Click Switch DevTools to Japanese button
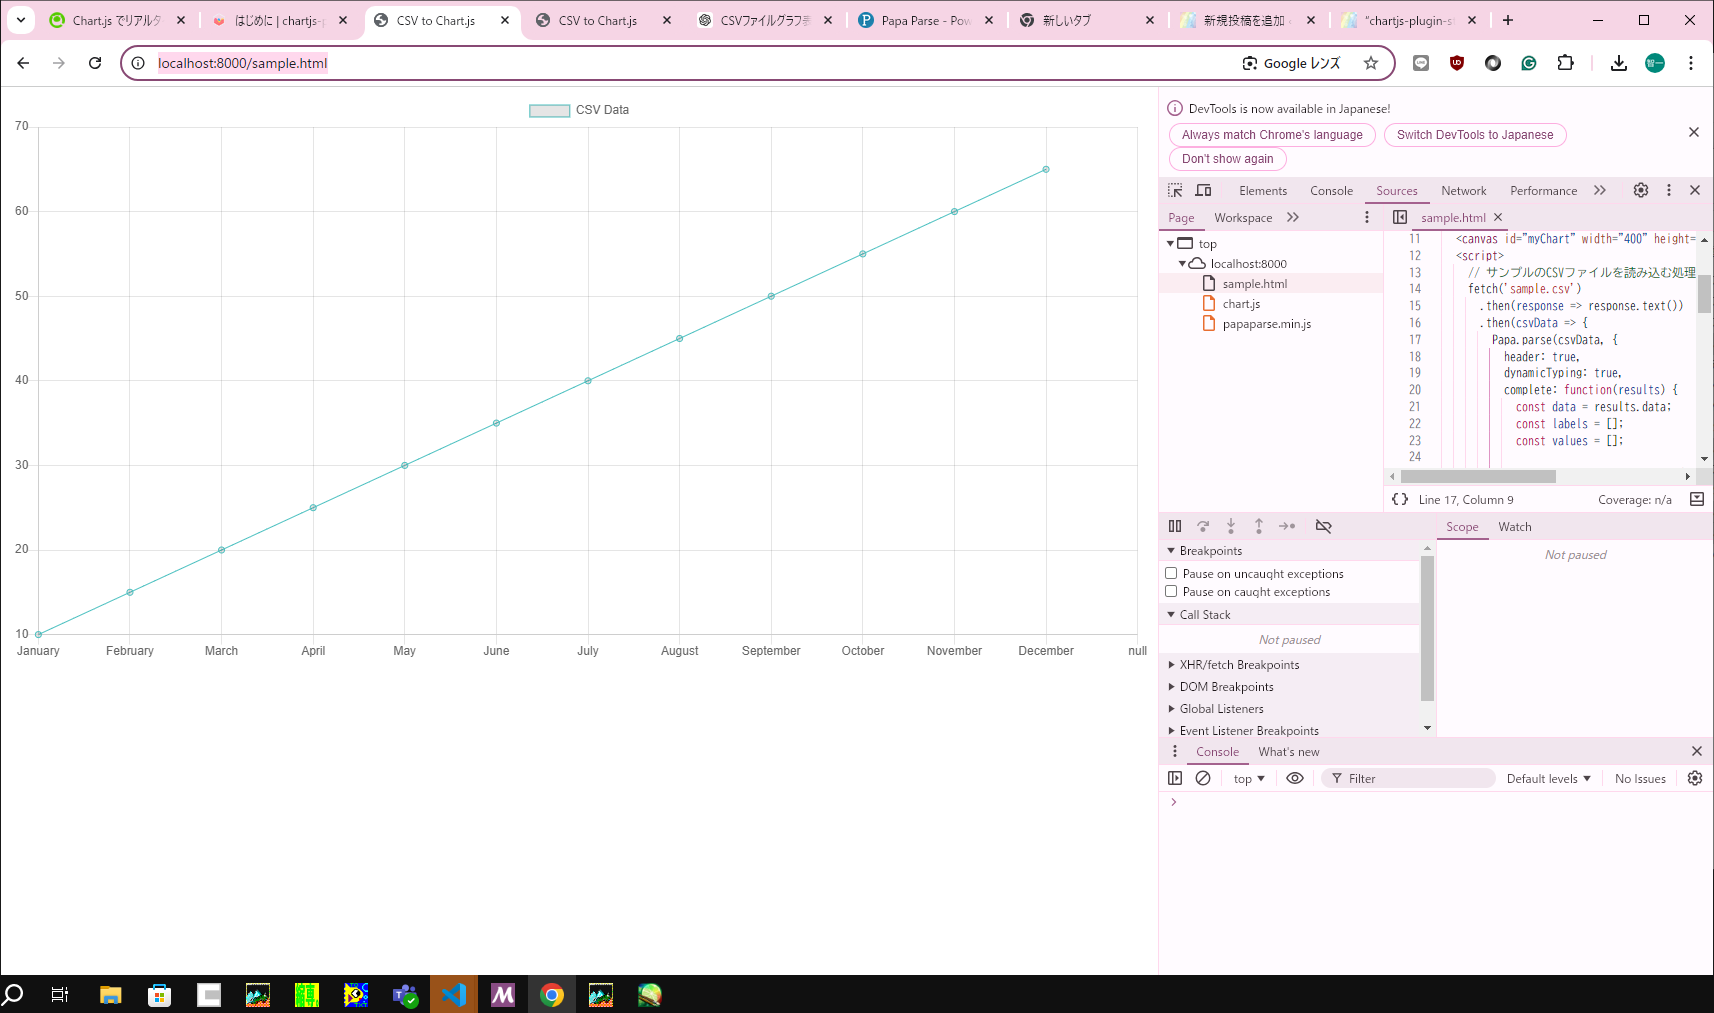The image size is (1714, 1013). [x=1474, y=135]
